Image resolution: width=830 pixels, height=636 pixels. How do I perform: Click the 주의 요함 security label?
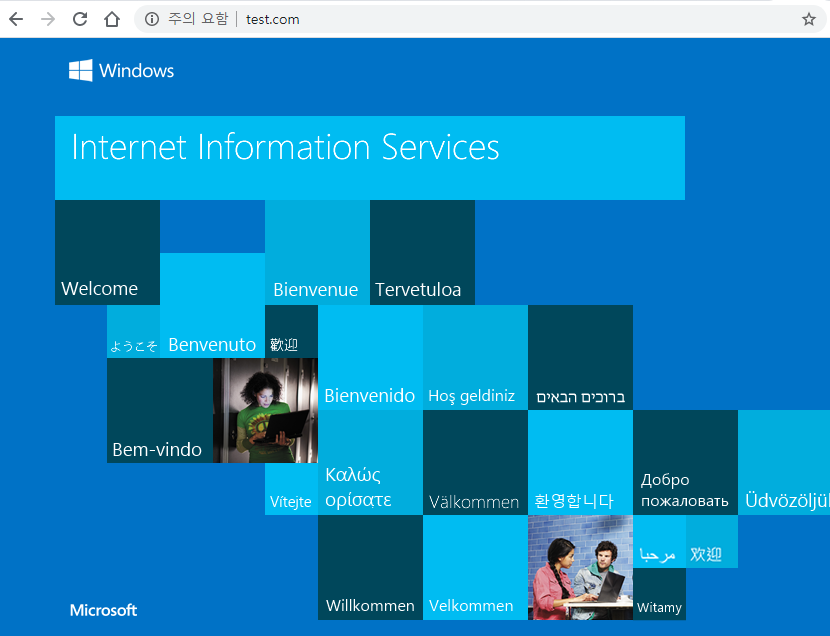tap(198, 19)
